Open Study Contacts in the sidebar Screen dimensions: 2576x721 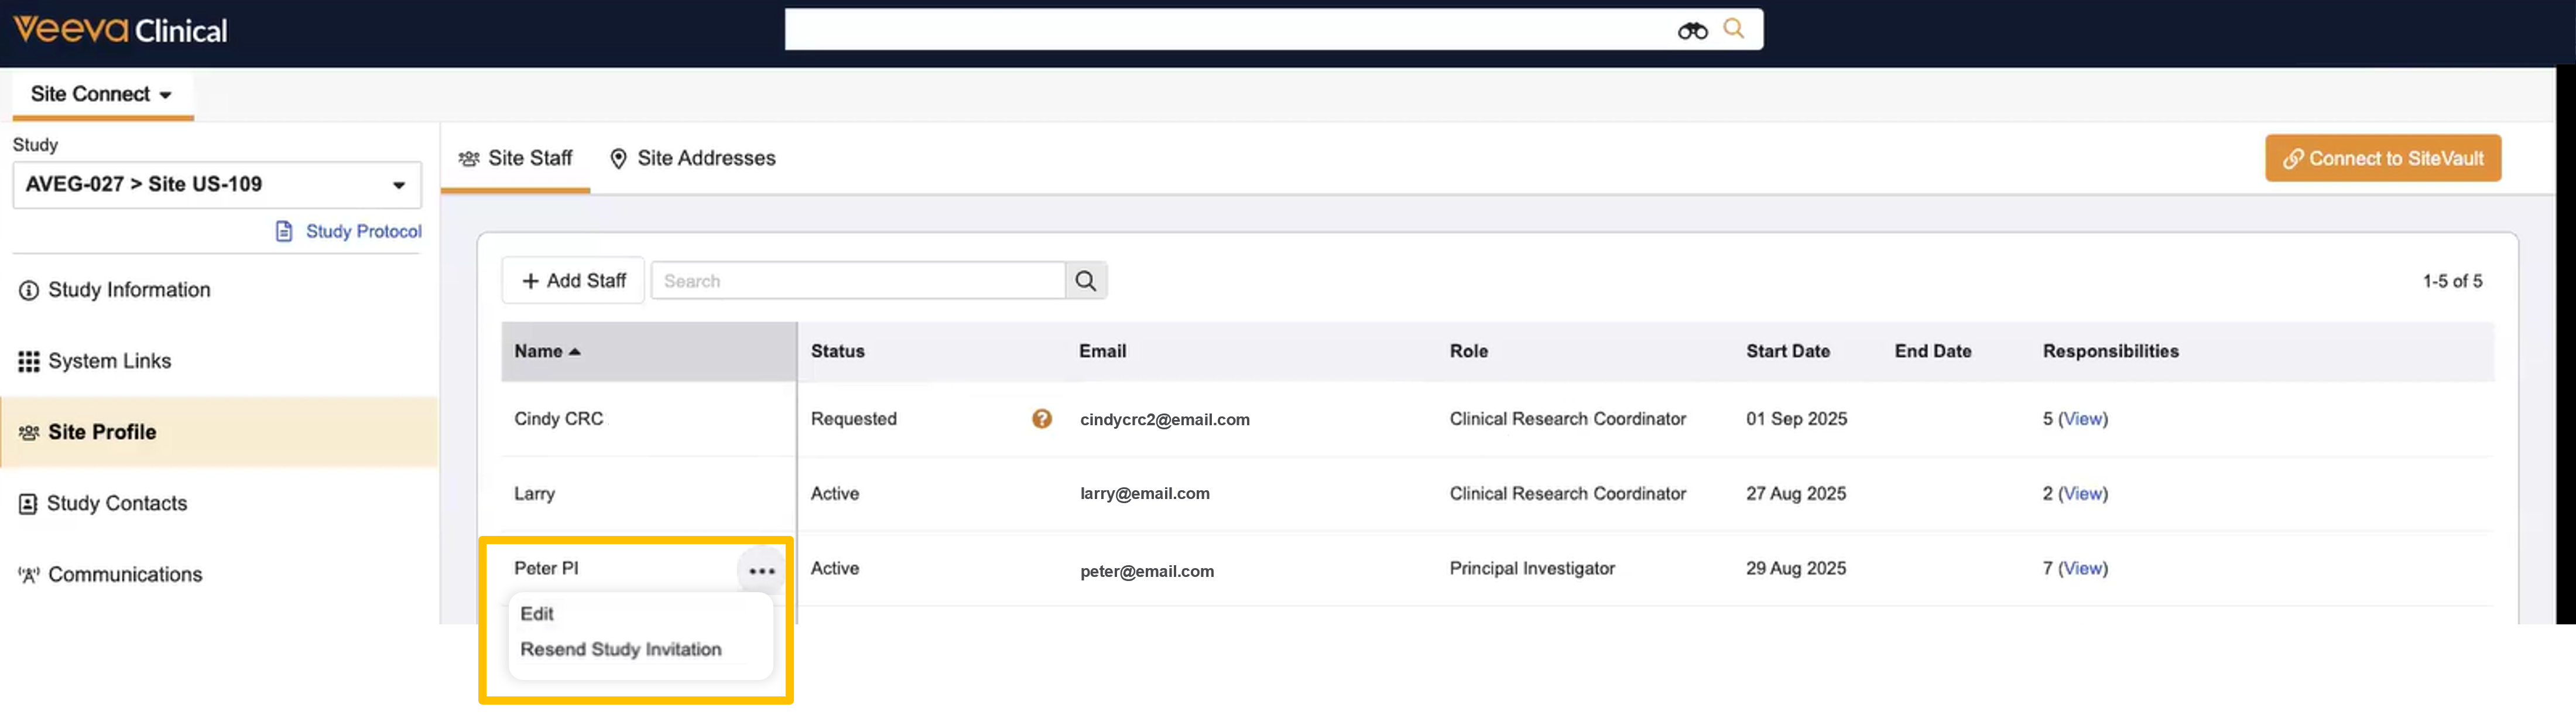pos(116,504)
